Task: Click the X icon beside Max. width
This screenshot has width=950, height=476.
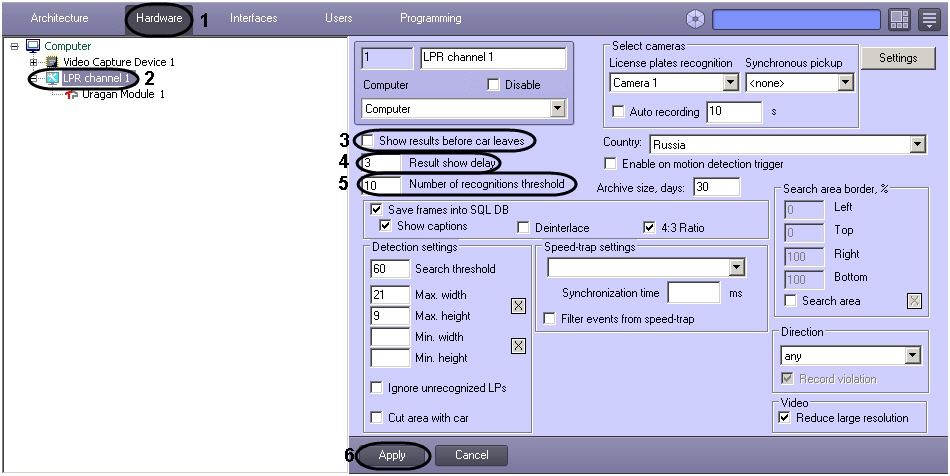Action: click(518, 306)
